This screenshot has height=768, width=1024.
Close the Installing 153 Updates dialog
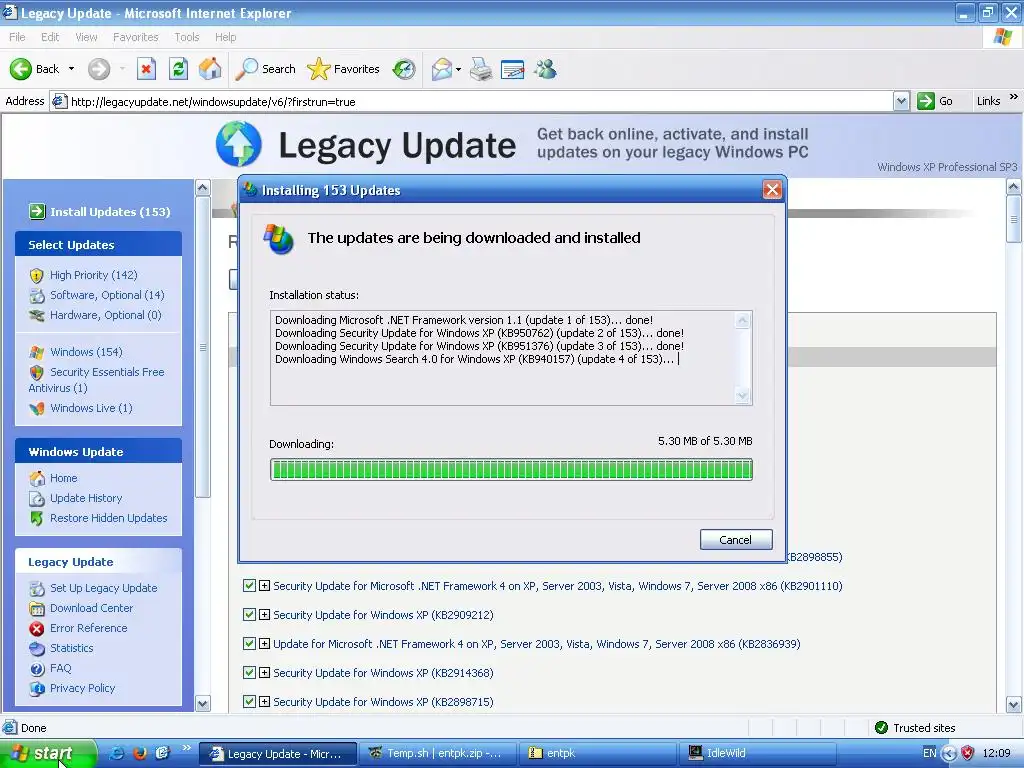[x=772, y=190]
